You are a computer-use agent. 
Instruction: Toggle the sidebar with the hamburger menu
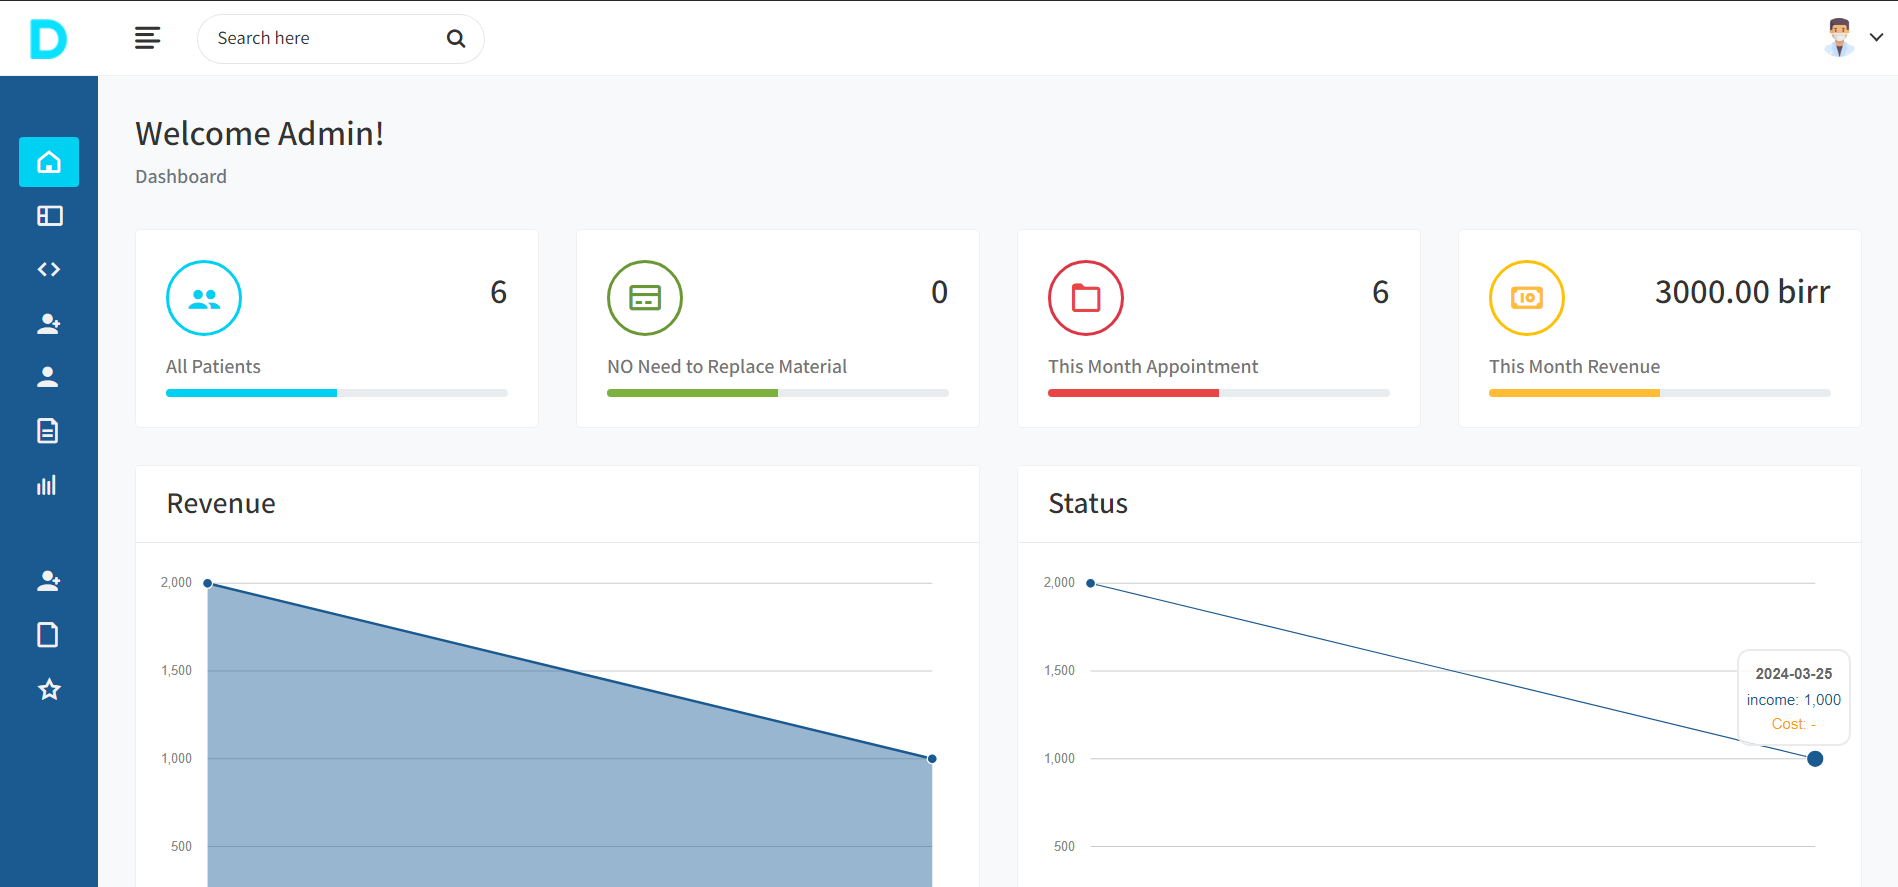[147, 38]
